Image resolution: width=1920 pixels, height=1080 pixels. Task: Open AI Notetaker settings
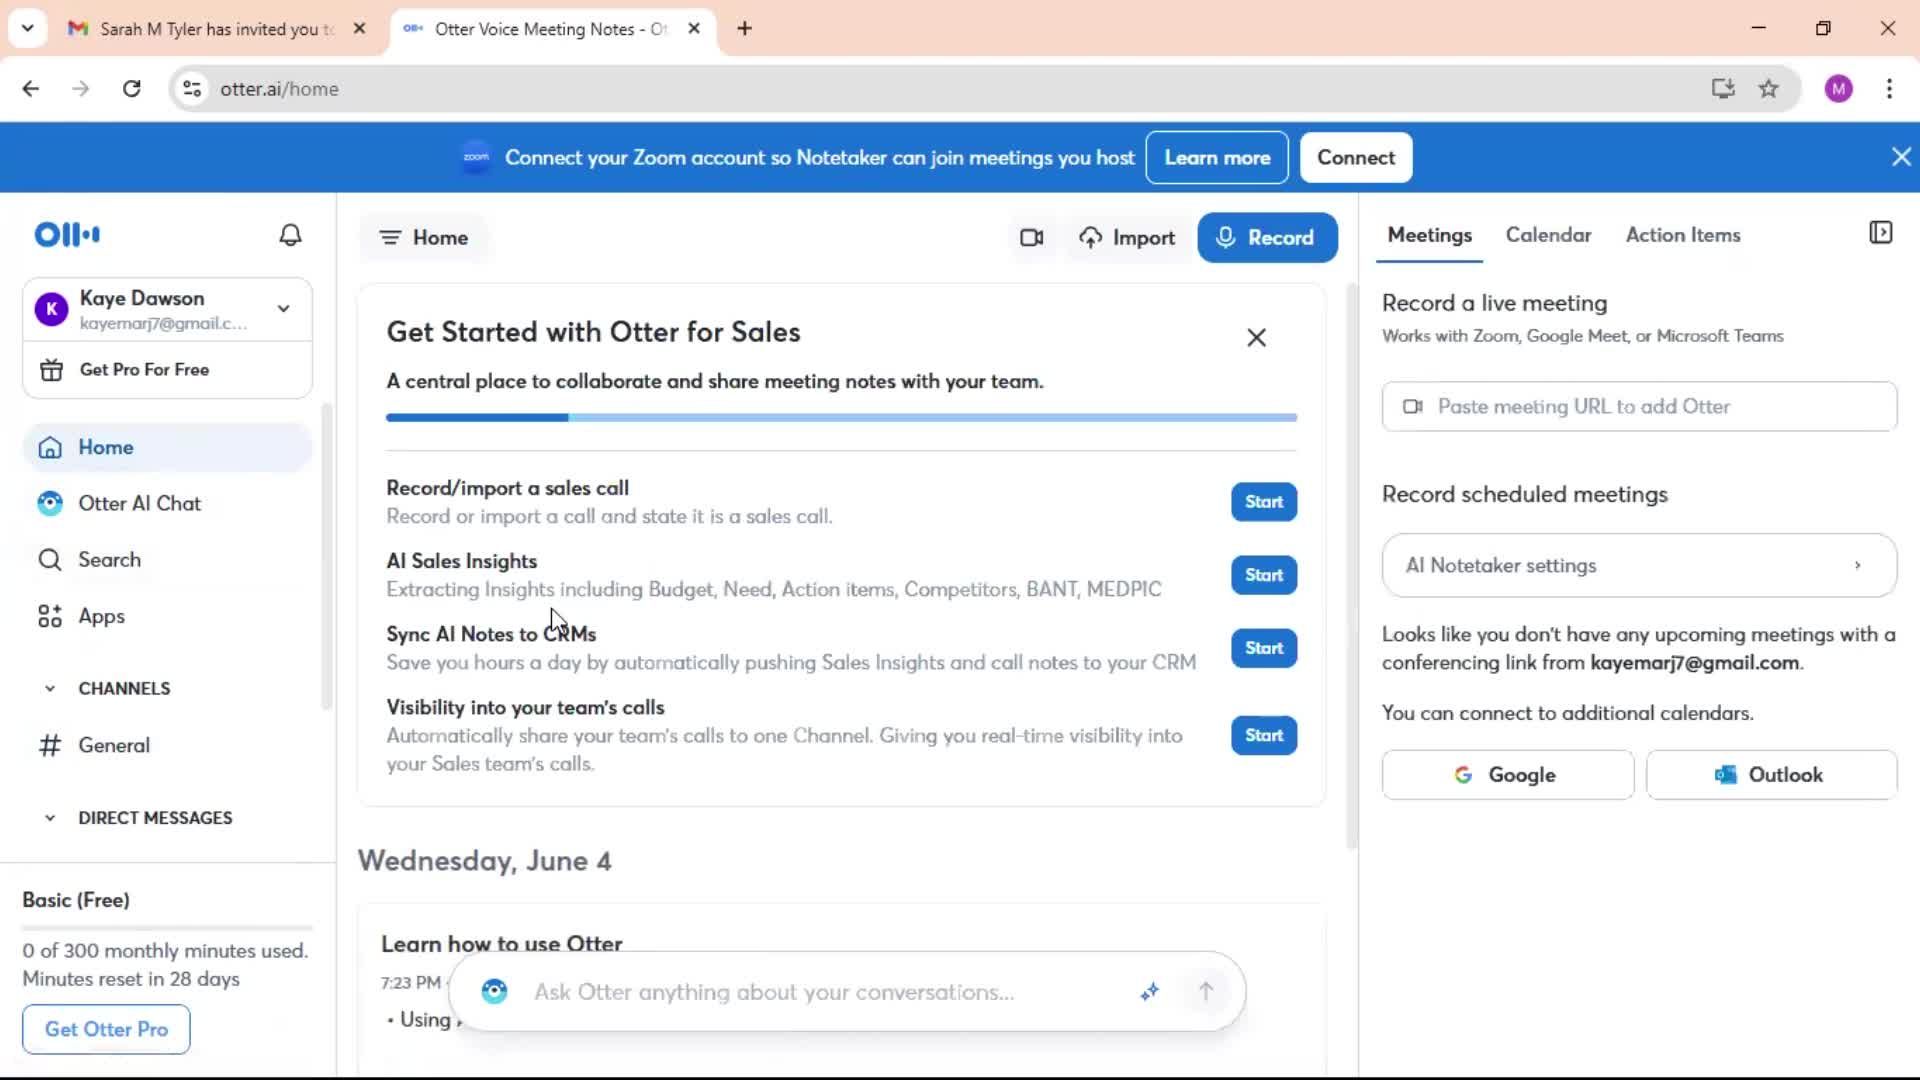click(x=1639, y=566)
